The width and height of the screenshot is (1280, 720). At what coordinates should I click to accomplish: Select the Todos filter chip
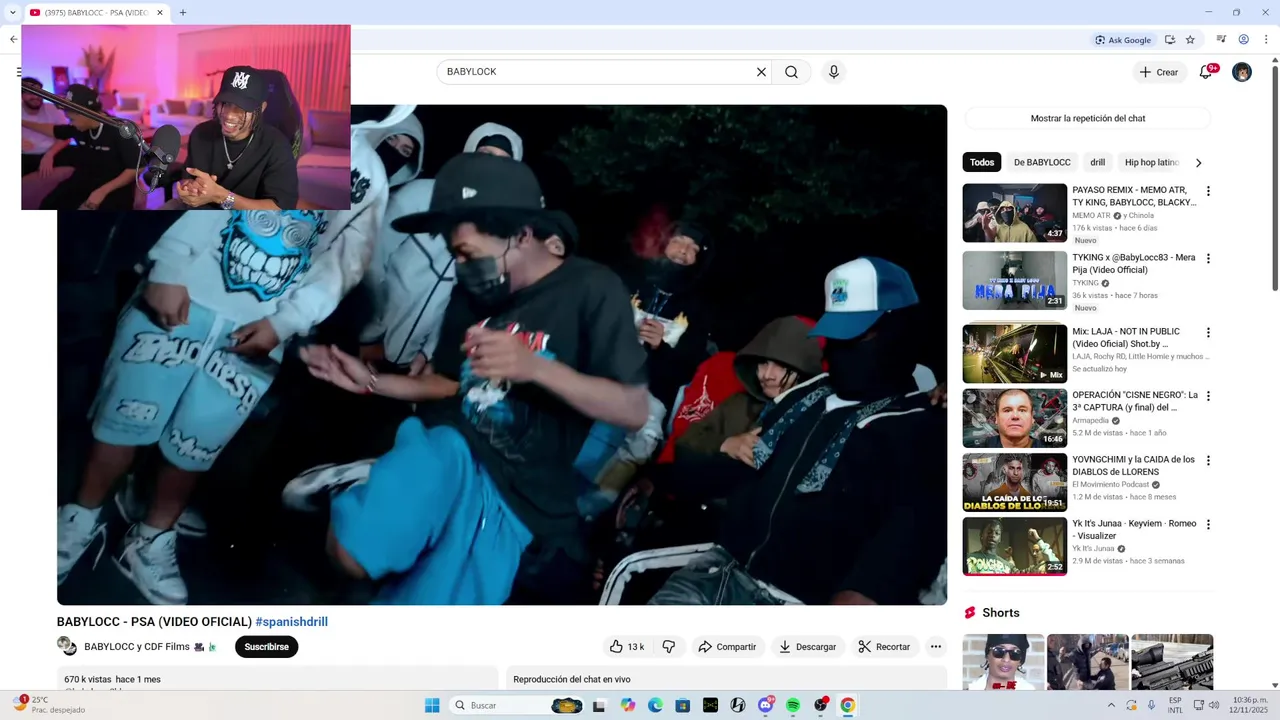(x=982, y=162)
